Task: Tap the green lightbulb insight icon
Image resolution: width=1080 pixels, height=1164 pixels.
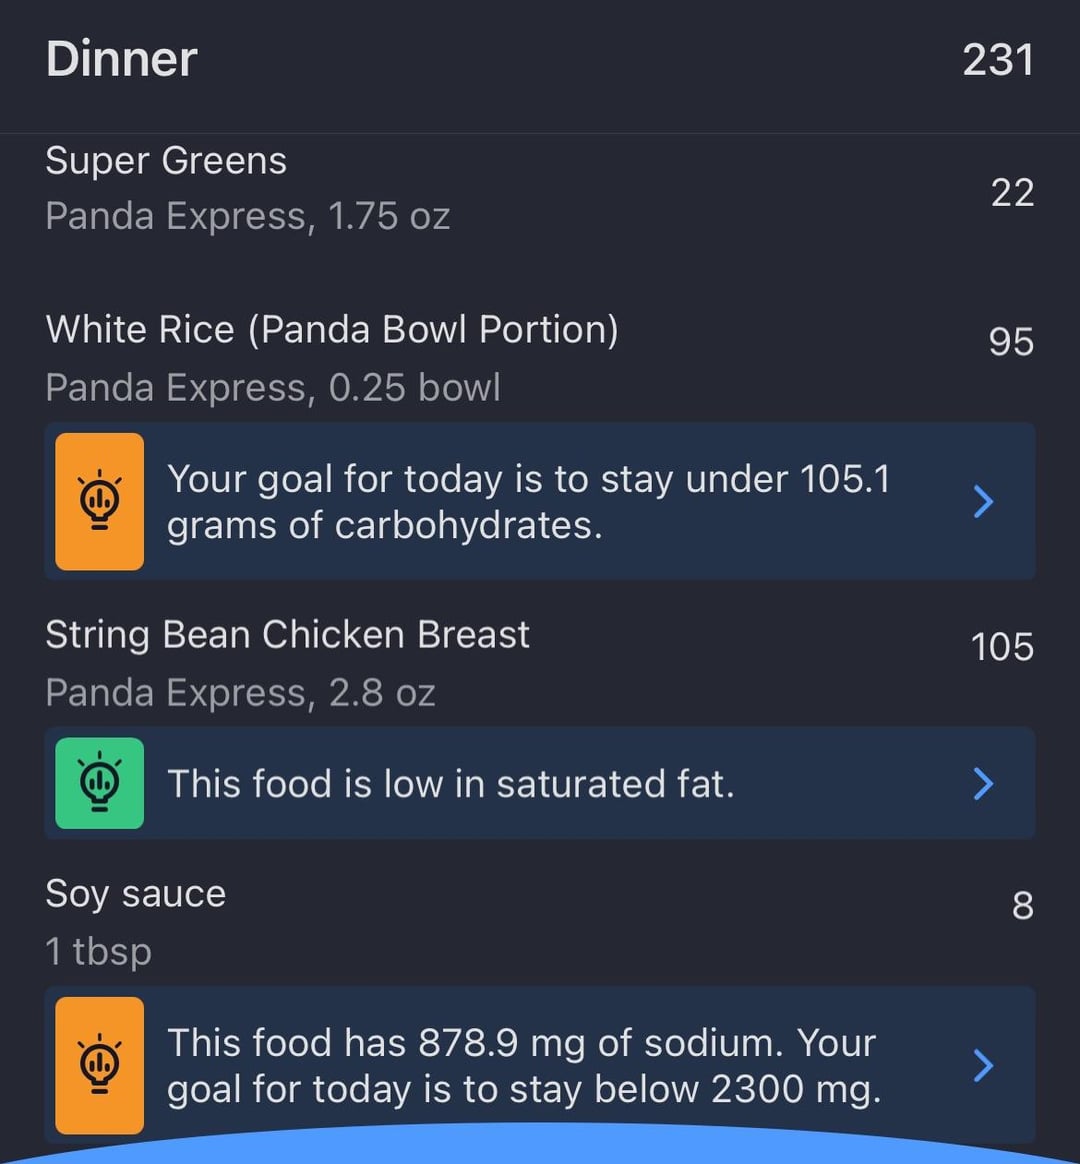Action: tap(99, 783)
